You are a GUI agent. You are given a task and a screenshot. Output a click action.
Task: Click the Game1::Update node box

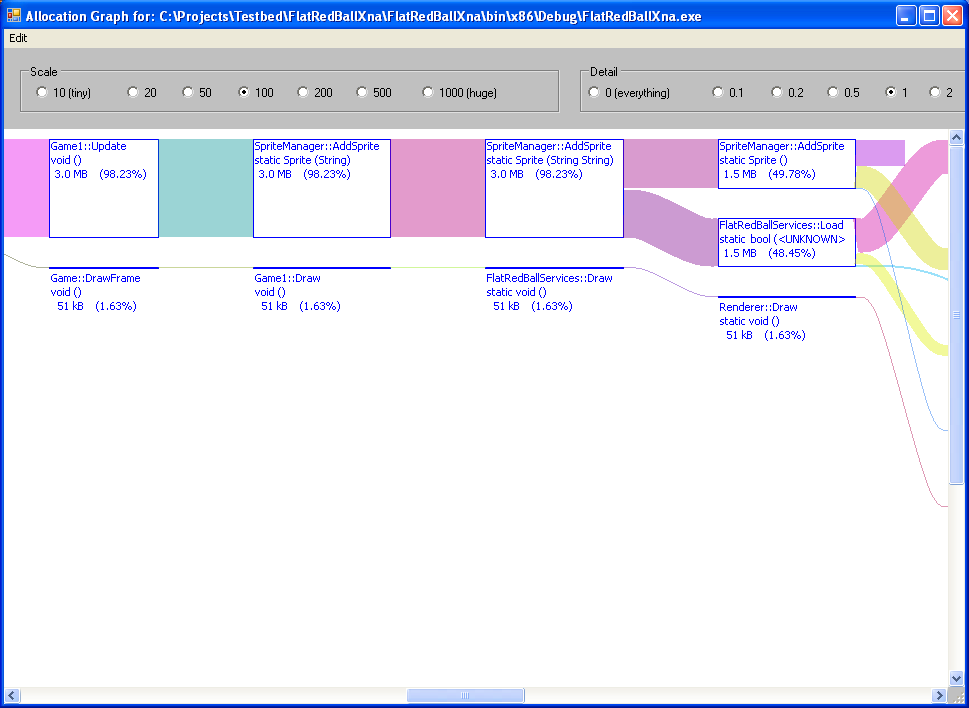tap(104, 188)
